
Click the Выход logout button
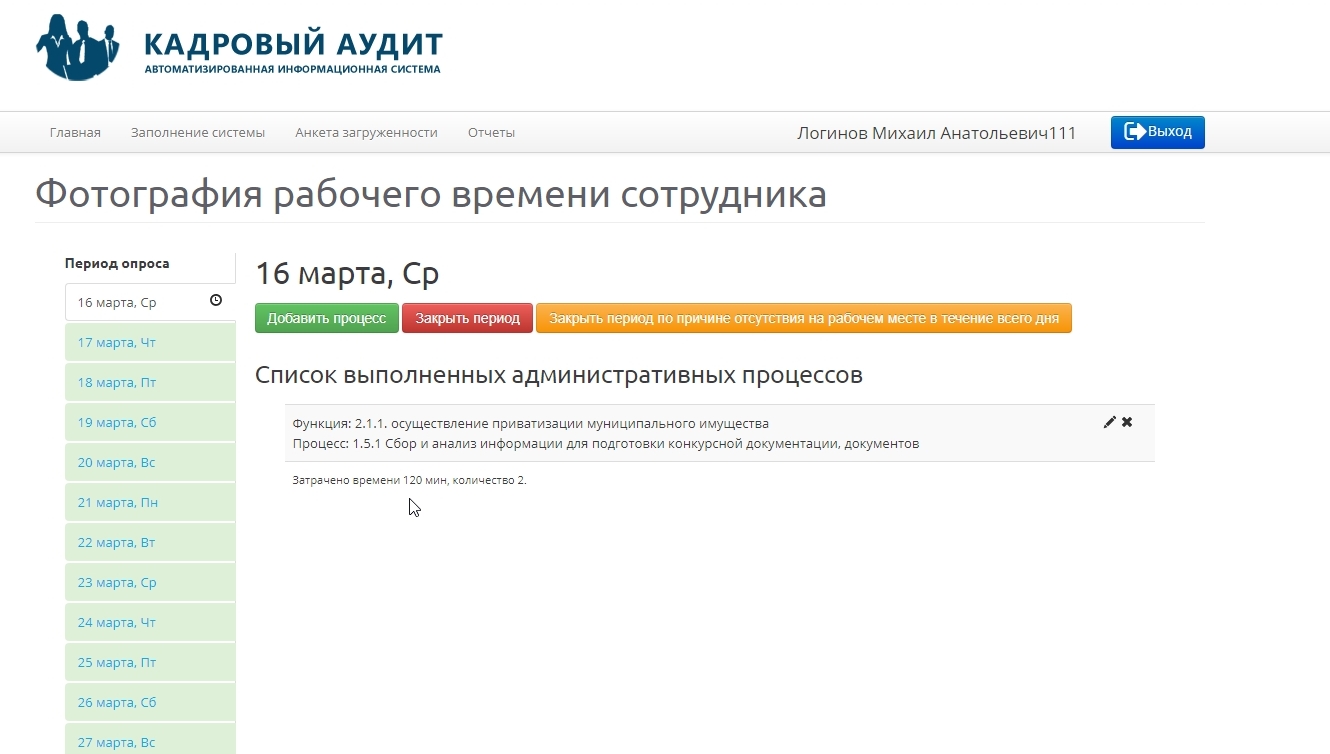[x=1158, y=132]
